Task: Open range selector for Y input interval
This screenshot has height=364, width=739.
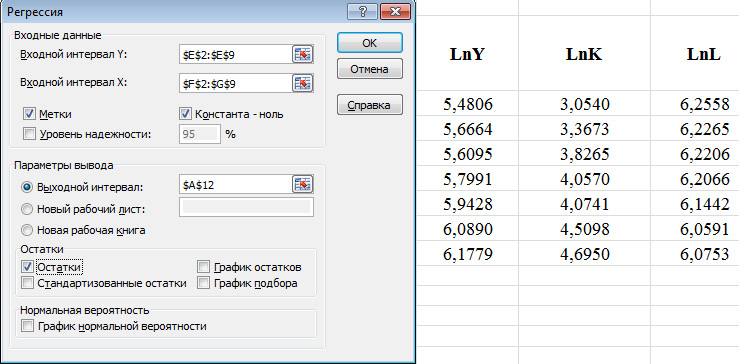Action: click(302, 55)
